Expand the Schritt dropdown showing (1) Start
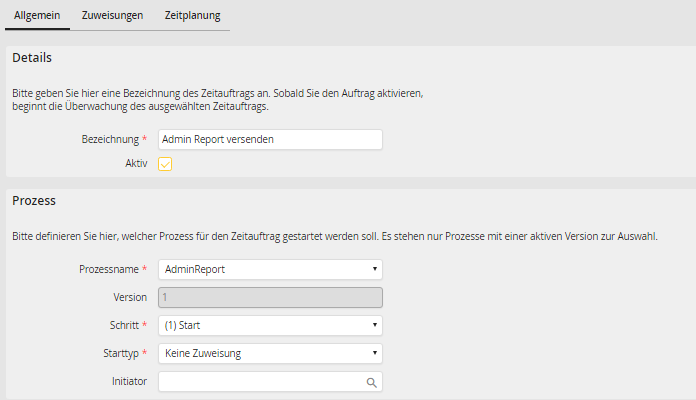 click(x=270, y=325)
